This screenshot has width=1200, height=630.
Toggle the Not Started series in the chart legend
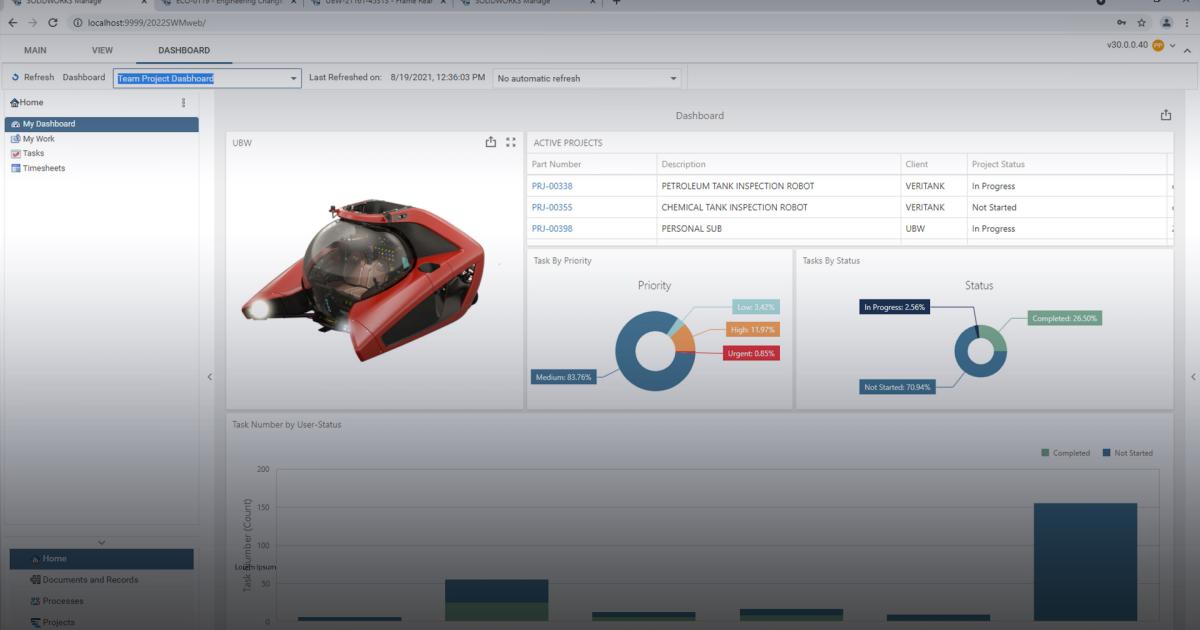tap(1127, 453)
